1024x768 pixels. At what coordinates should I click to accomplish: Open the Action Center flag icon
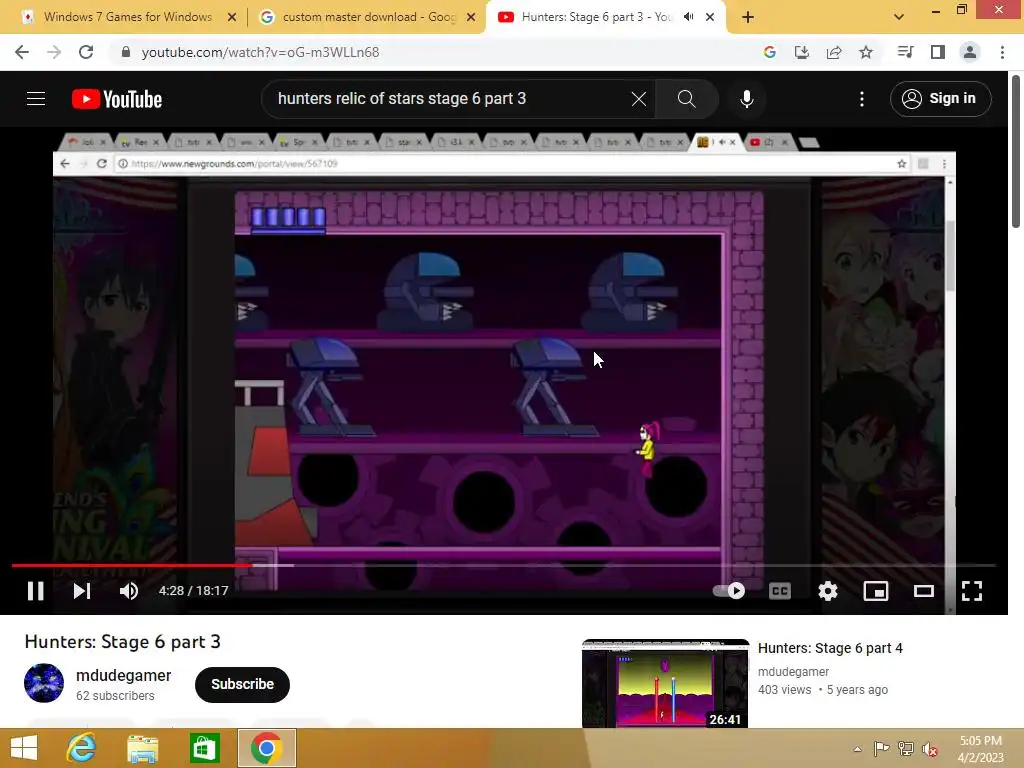coord(881,749)
